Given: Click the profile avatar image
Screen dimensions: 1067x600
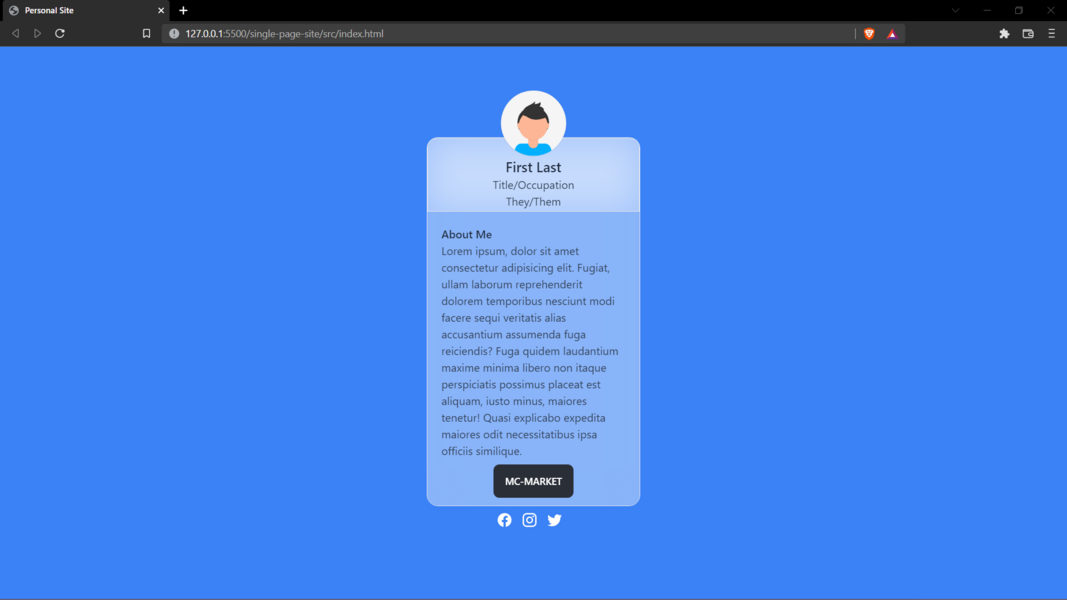Looking at the screenshot, I should (x=534, y=123).
